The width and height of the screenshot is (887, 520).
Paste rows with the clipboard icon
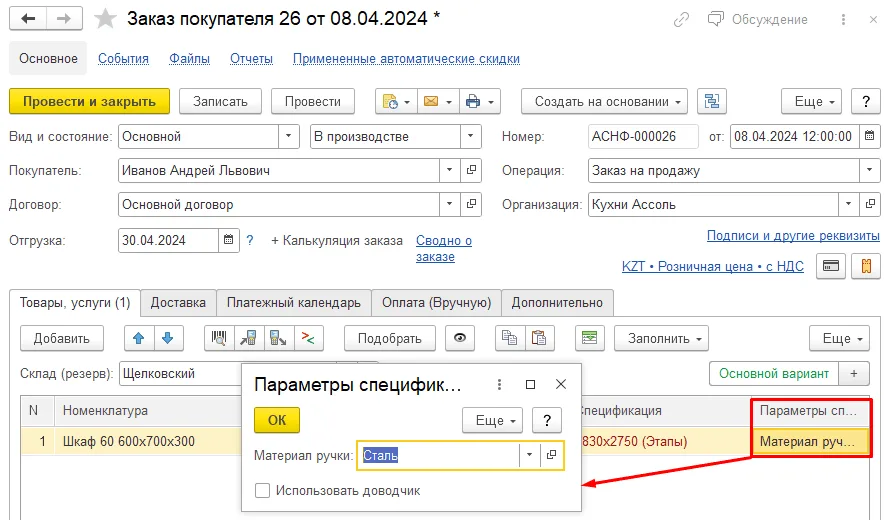coord(539,338)
